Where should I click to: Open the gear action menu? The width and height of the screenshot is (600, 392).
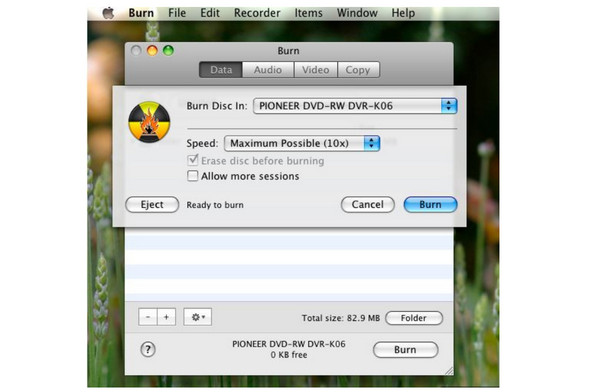[197, 317]
